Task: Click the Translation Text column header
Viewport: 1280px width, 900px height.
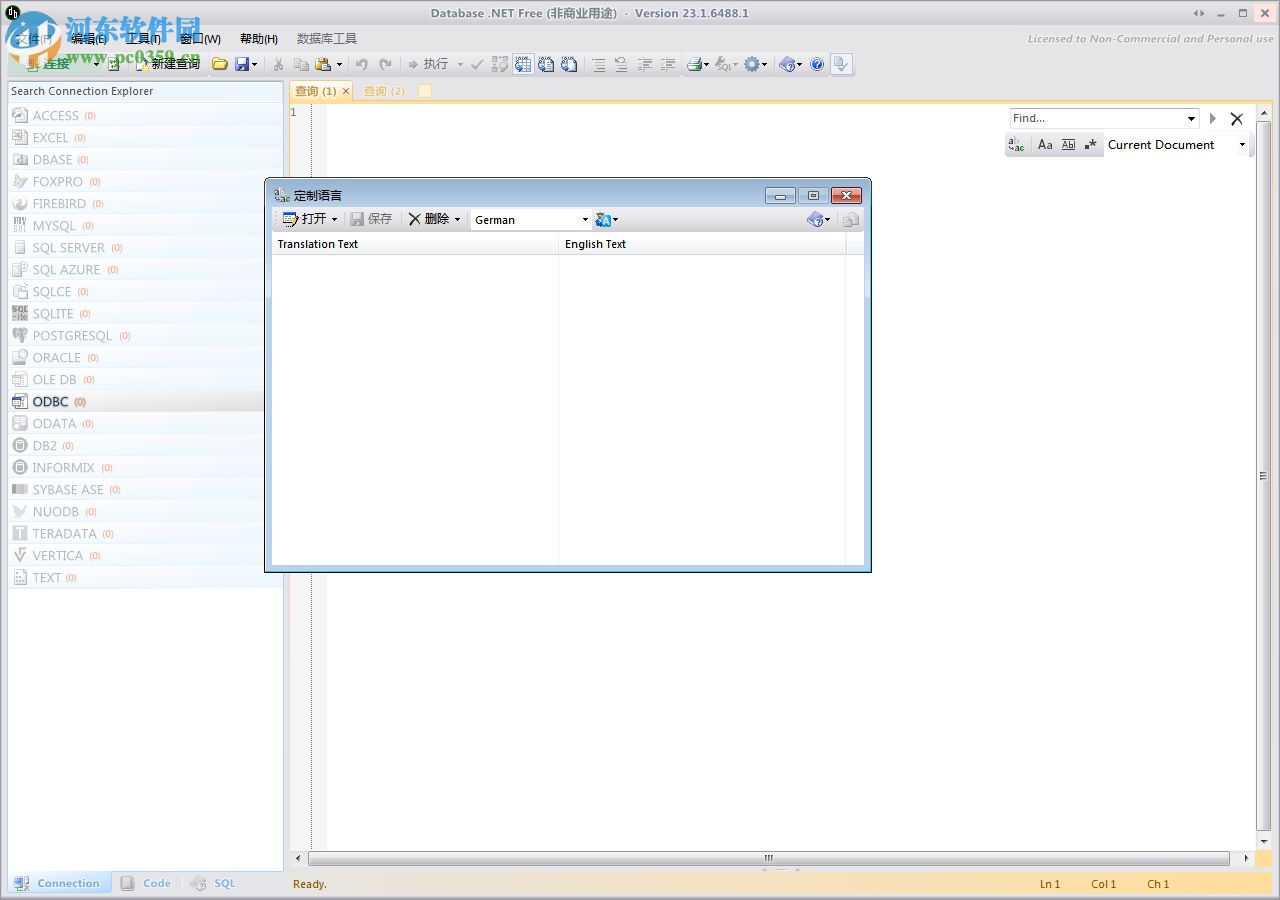Action: click(x=415, y=244)
